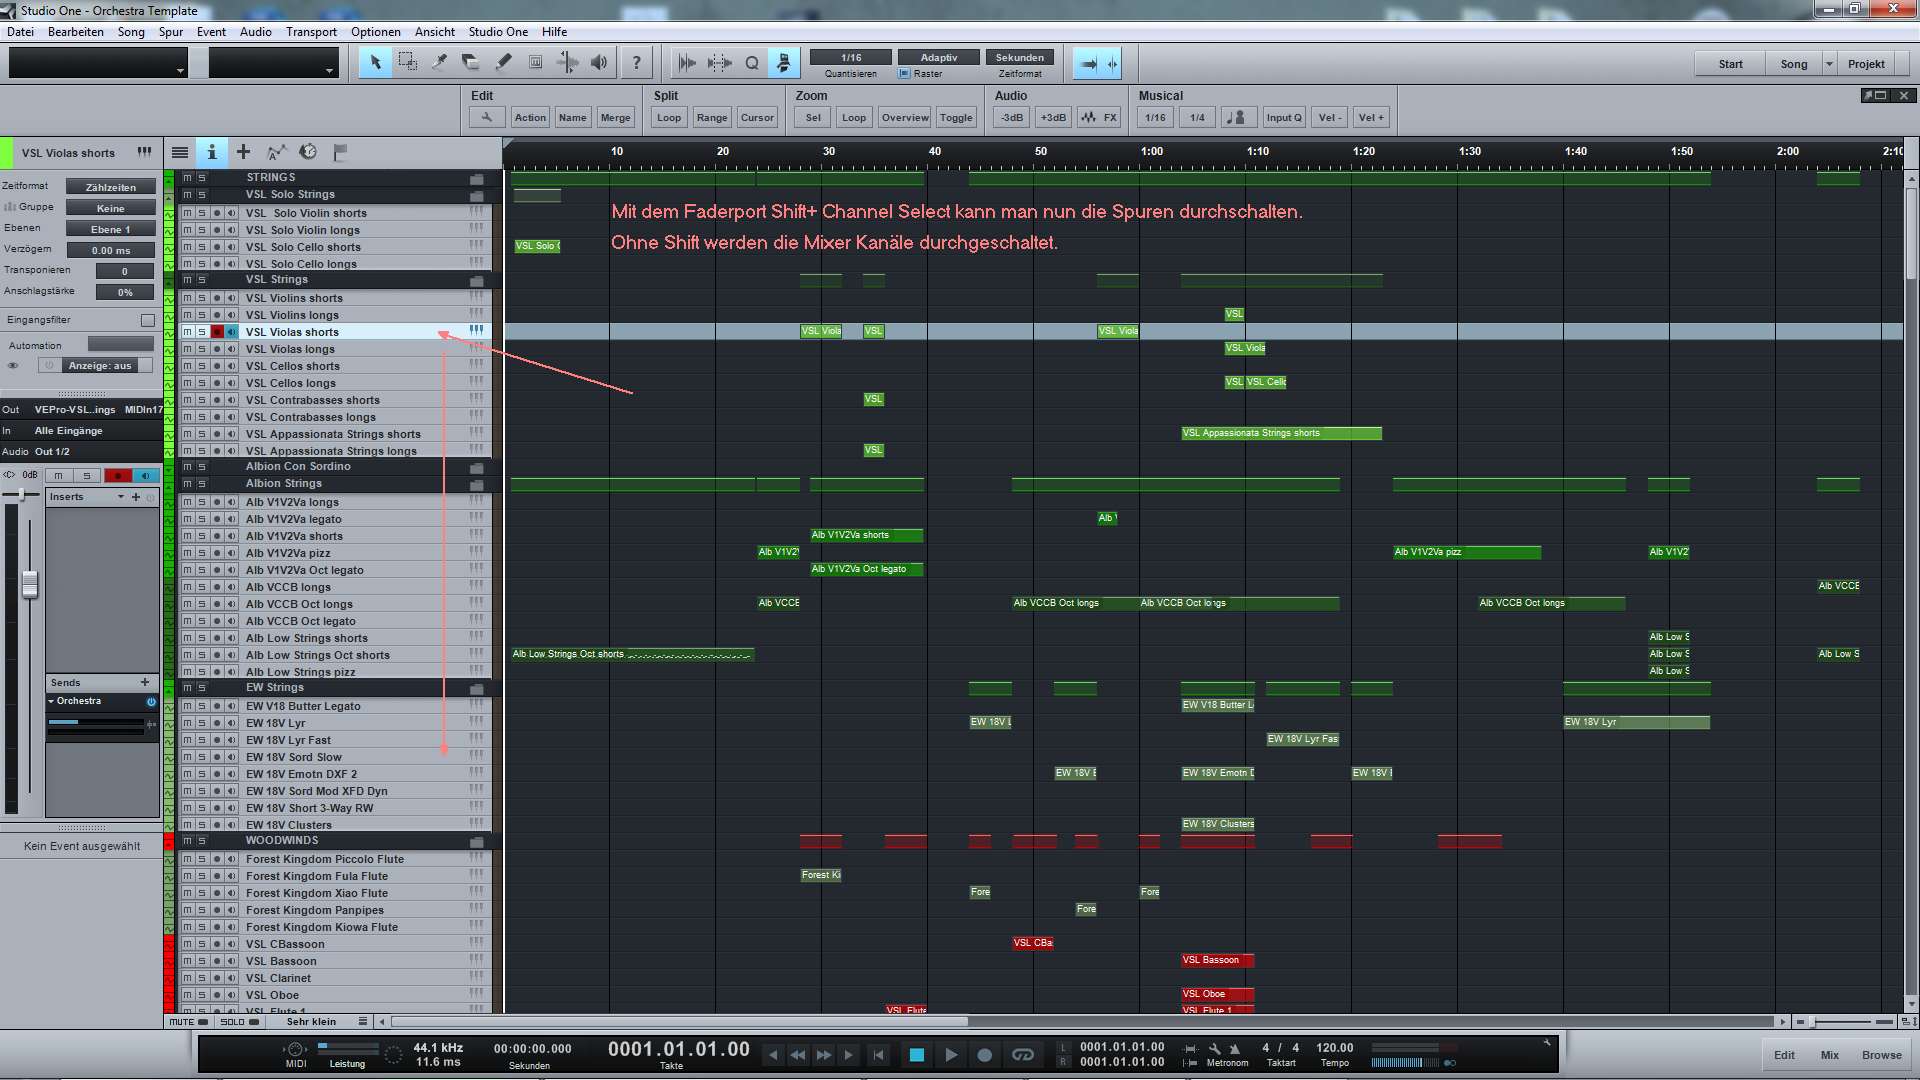Click the Quantize Q icon
The height and width of the screenshot is (1080, 1920).
pyautogui.click(x=752, y=63)
